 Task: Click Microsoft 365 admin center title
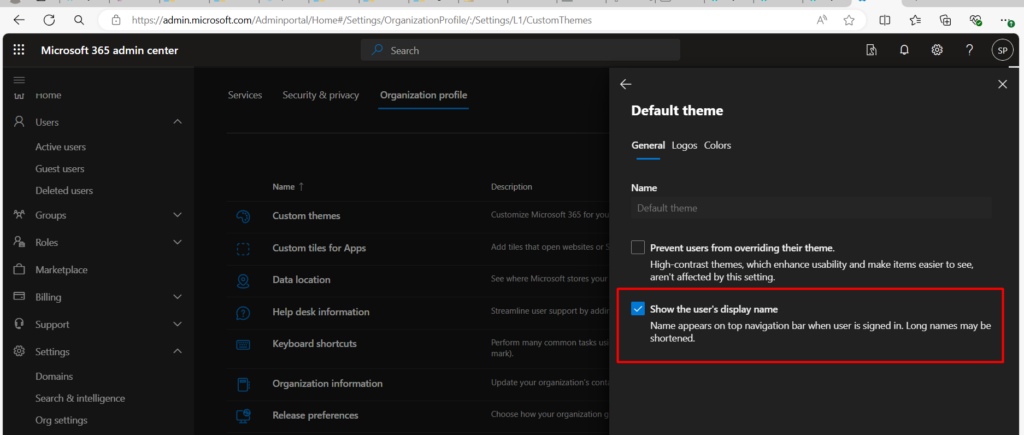point(109,50)
